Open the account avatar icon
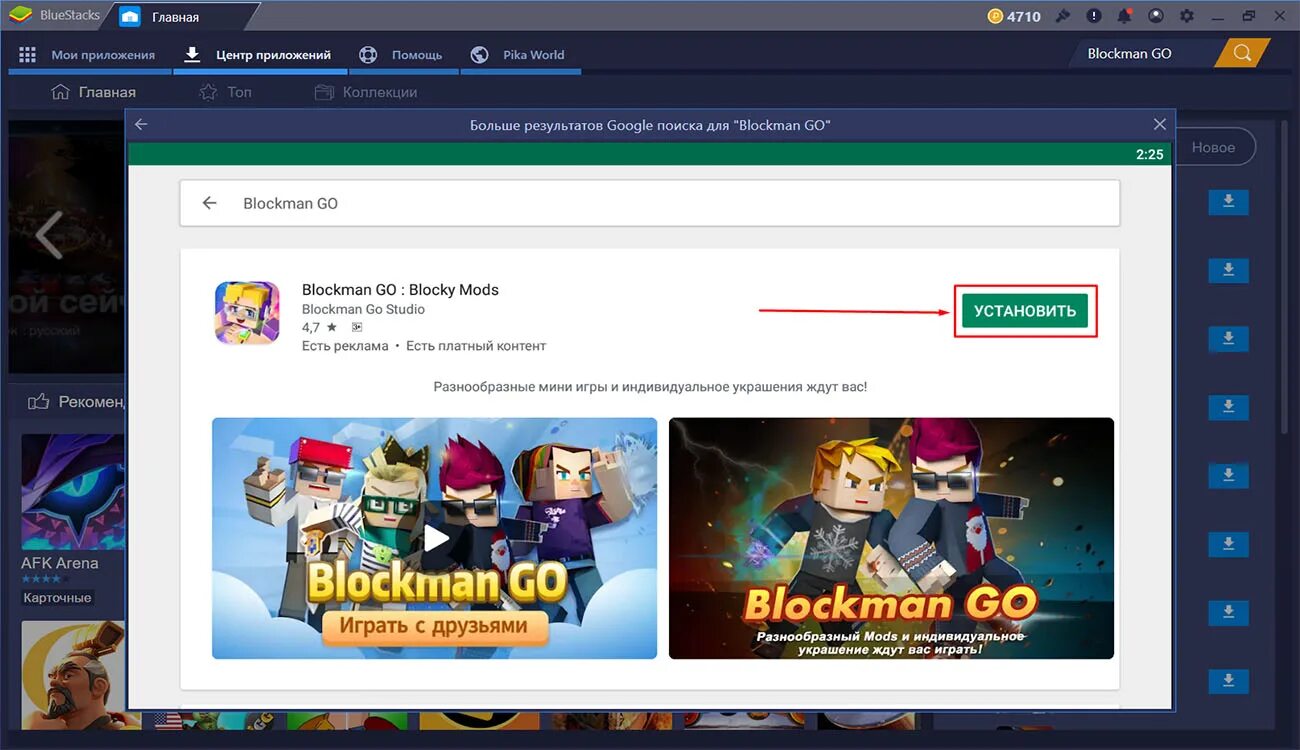 click(1156, 16)
